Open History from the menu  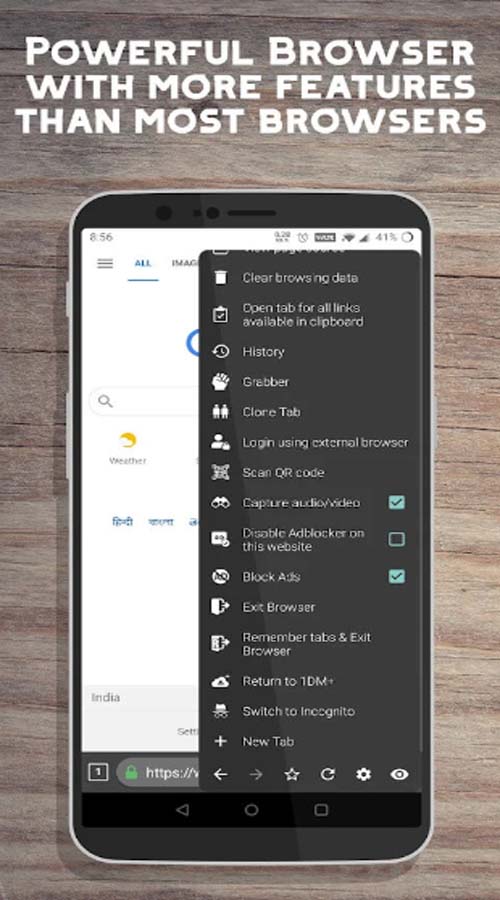(x=310, y=351)
